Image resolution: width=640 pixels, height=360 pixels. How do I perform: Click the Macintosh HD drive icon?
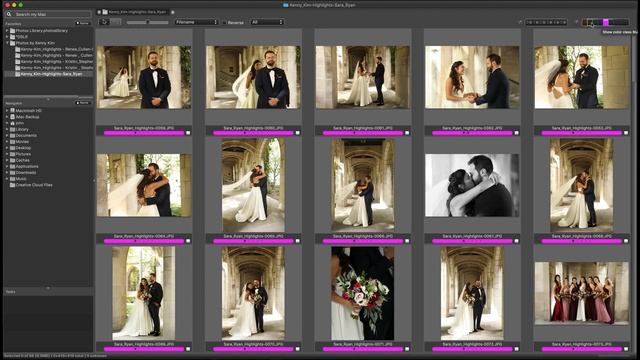13,111
